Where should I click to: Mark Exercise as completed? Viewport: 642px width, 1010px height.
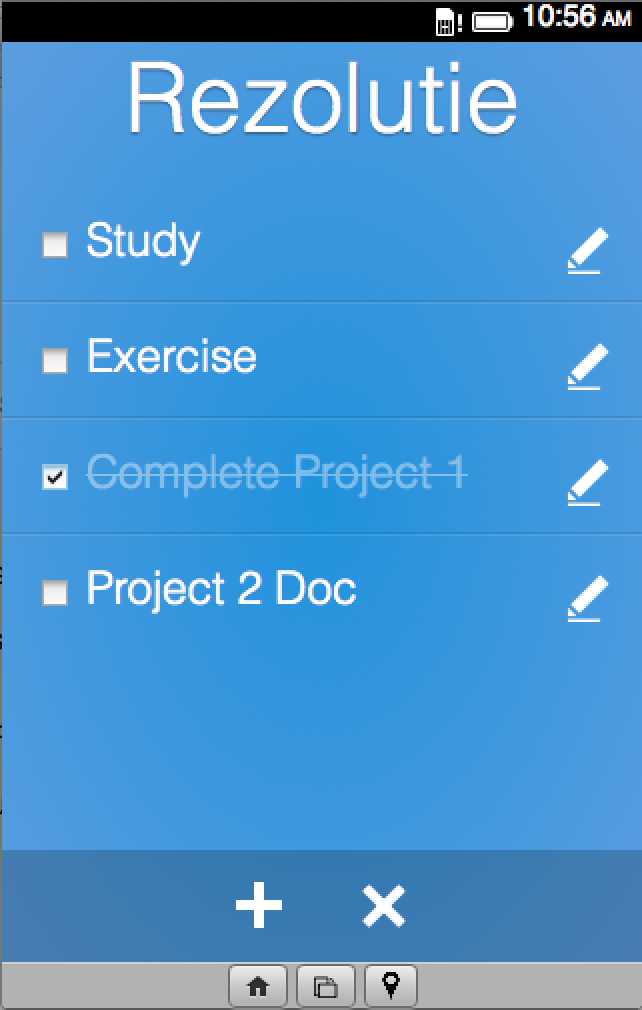click(x=55, y=361)
